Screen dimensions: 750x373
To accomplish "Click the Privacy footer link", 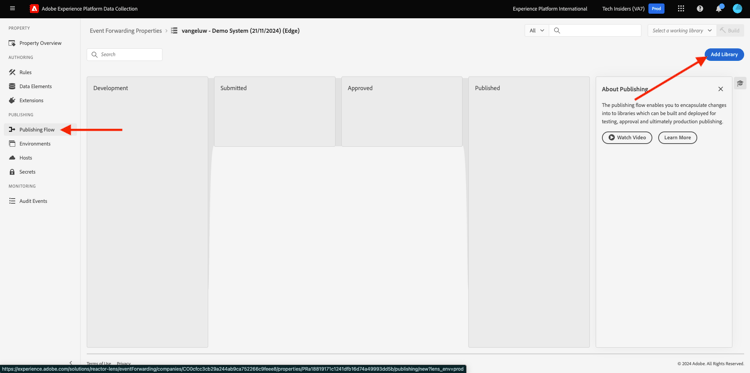I will (123, 363).
